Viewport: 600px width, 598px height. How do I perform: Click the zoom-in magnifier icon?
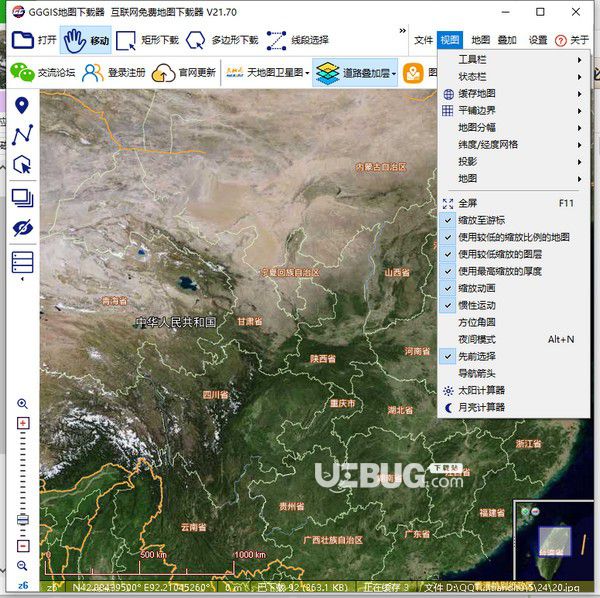[x=22, y=403]
